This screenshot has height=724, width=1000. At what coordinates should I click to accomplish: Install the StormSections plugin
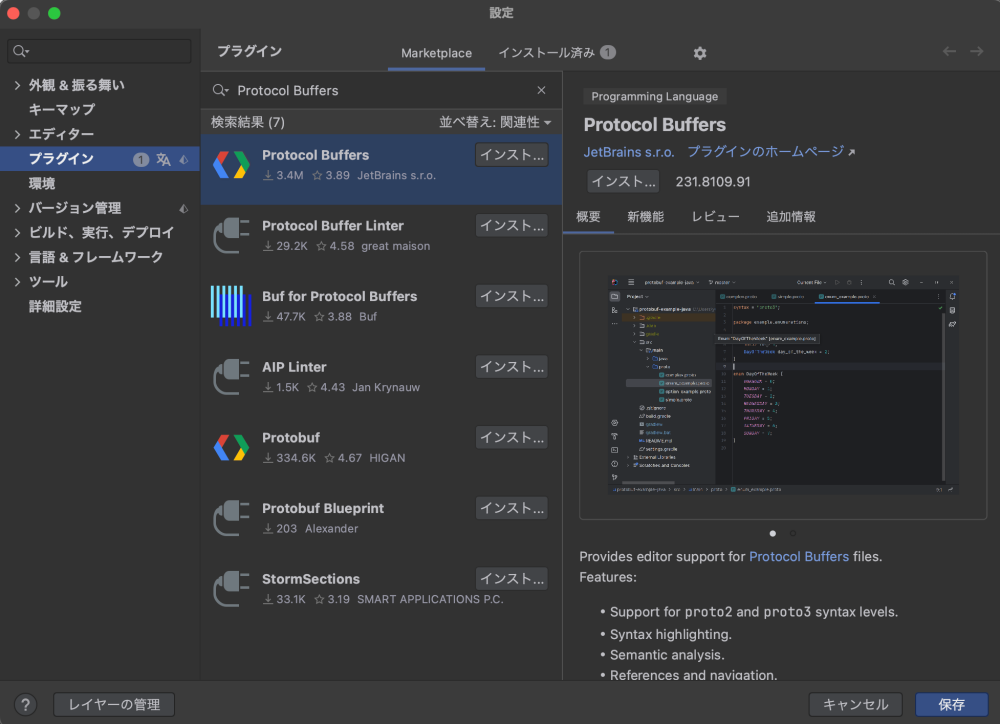[511, 579]
